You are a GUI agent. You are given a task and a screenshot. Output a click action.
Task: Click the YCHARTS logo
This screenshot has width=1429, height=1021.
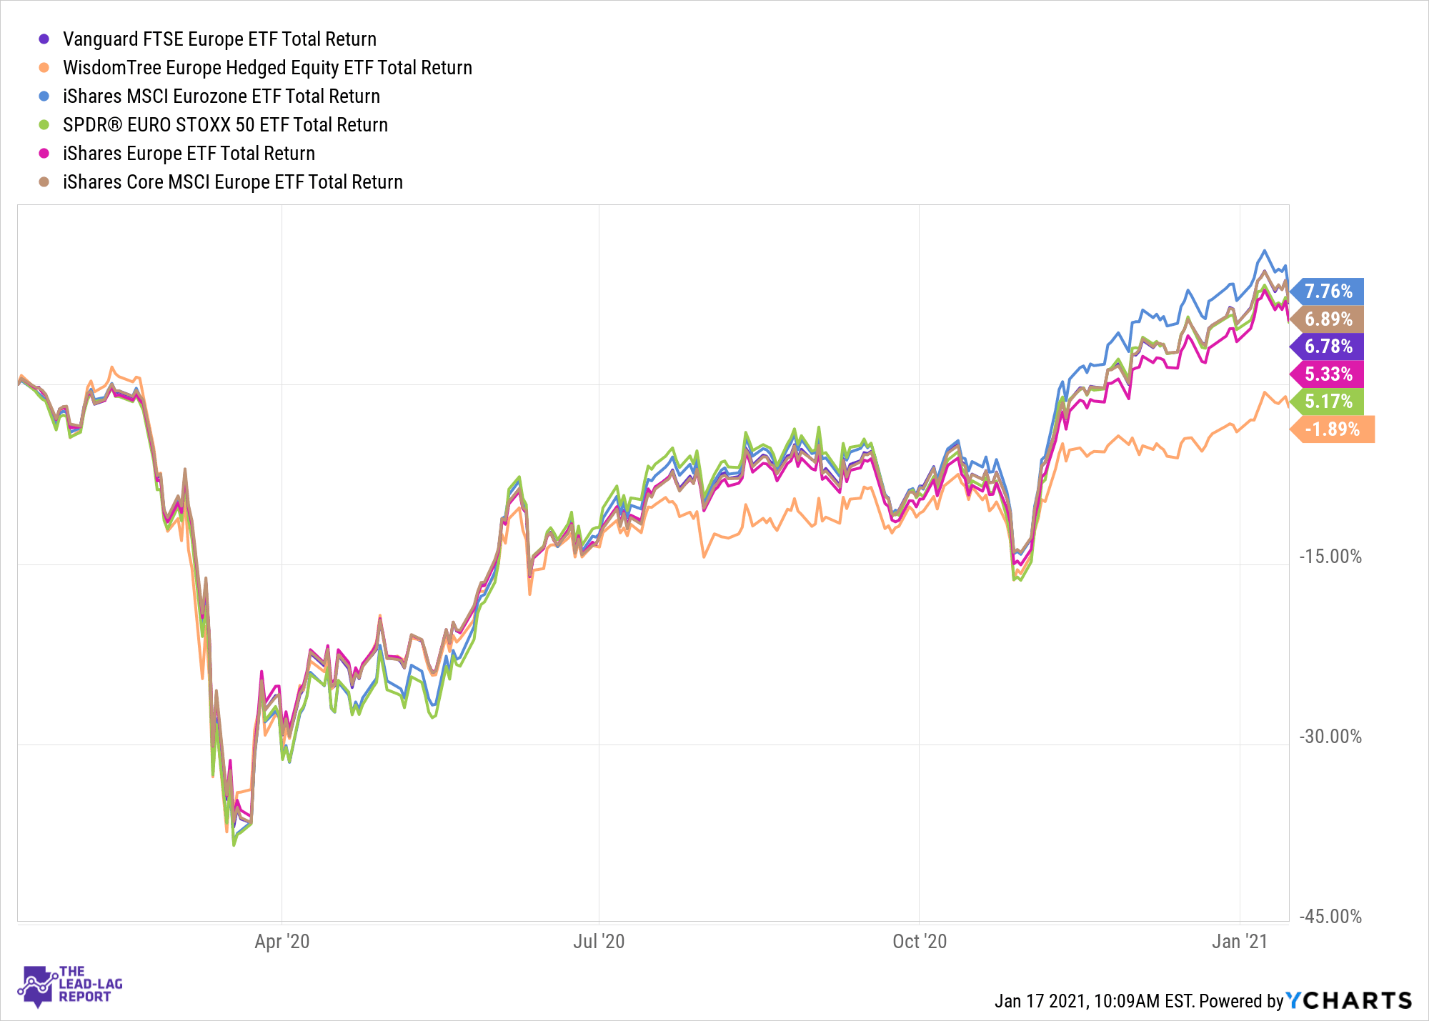point(1349,1000)
